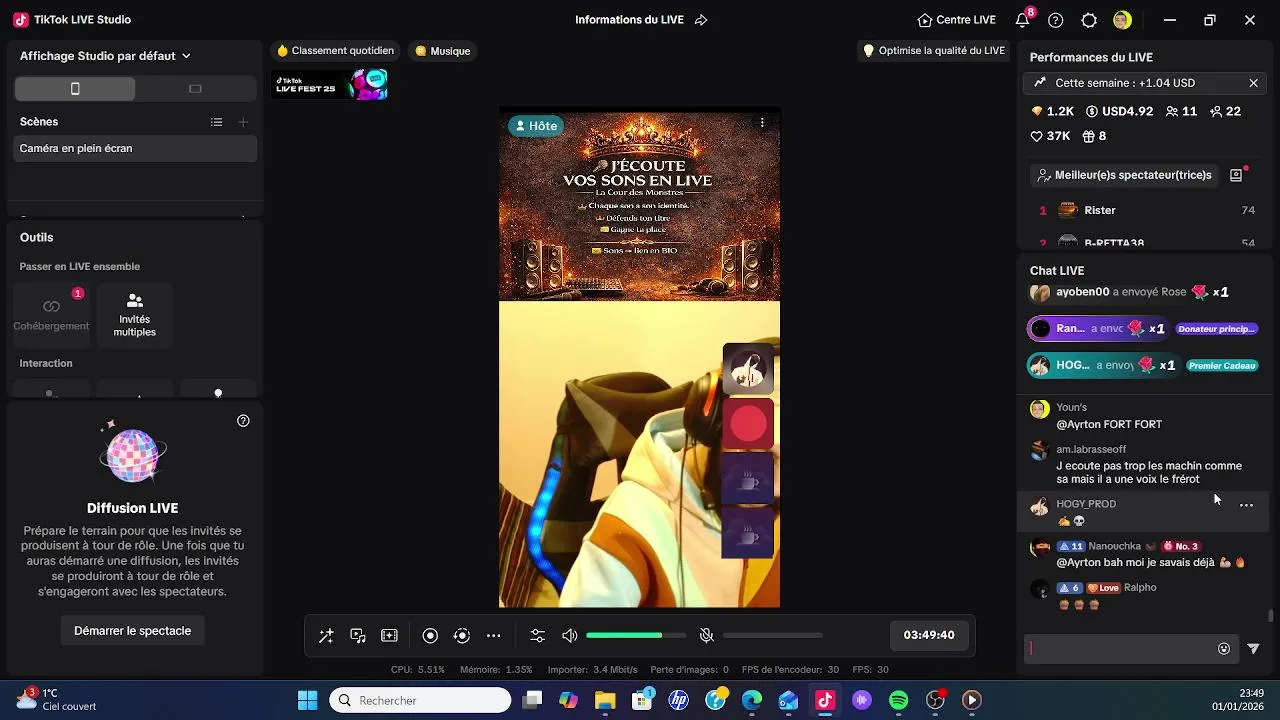This screenshot has width=1280, height=720.
Task: Open HOGY_PROD message options menu
Action: point(1246,505)
